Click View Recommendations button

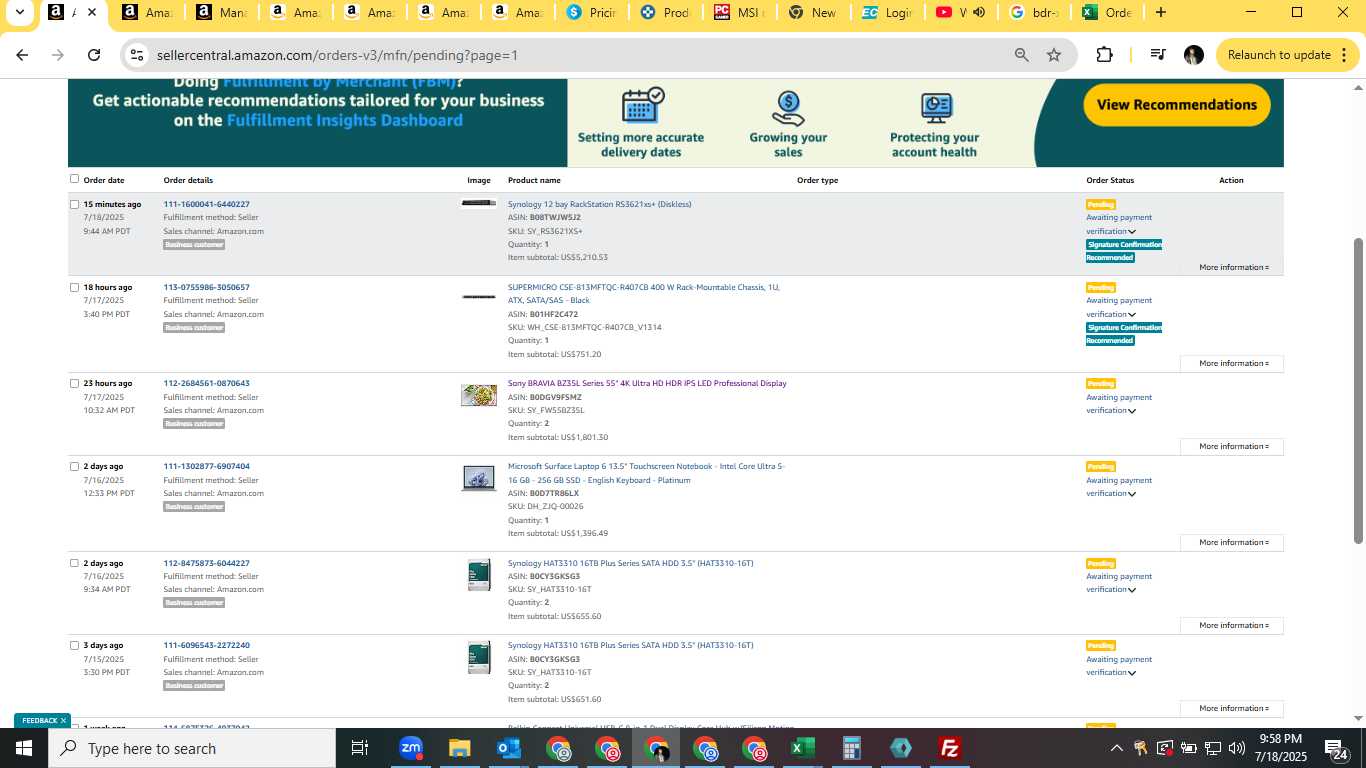(1177, 105)
